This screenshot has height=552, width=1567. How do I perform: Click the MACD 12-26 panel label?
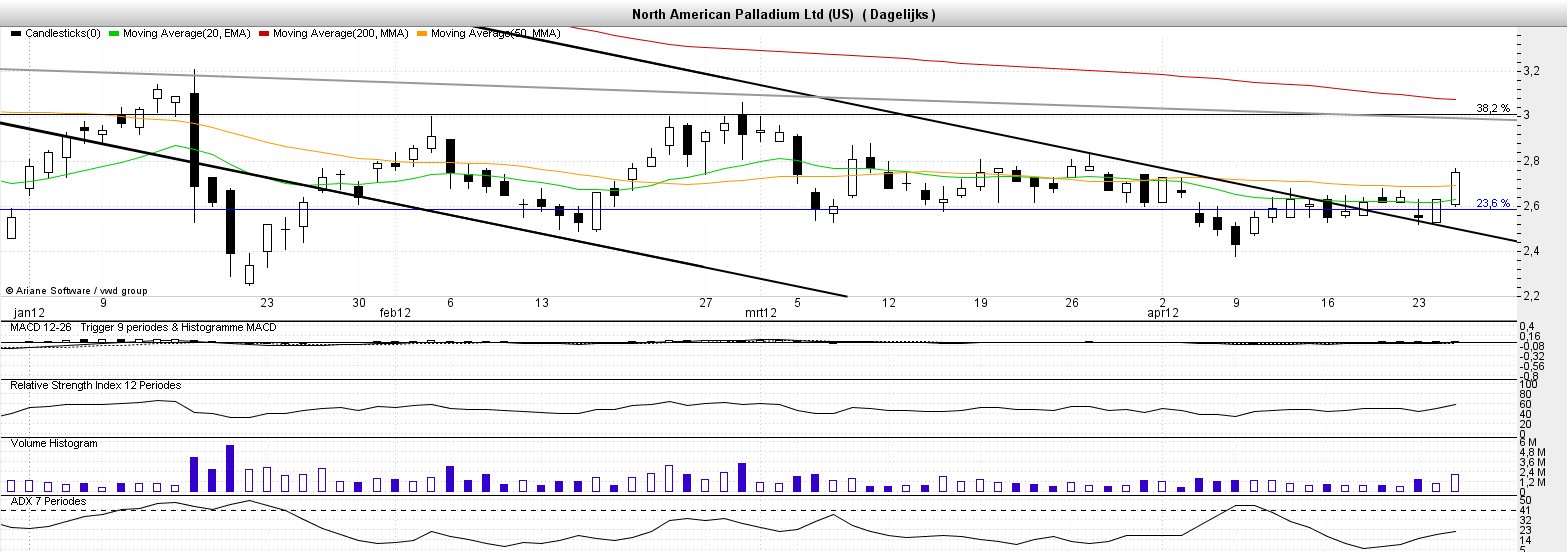coord(39,328)
